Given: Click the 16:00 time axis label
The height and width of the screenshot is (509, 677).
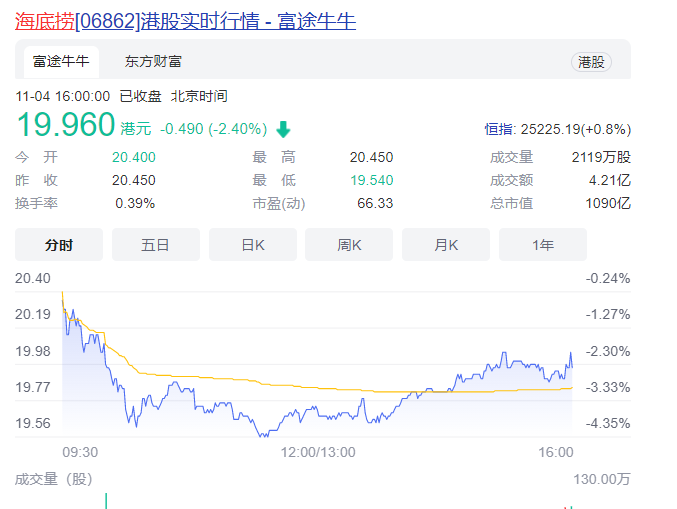Looking at the screenshot, I should coord(556,452).
